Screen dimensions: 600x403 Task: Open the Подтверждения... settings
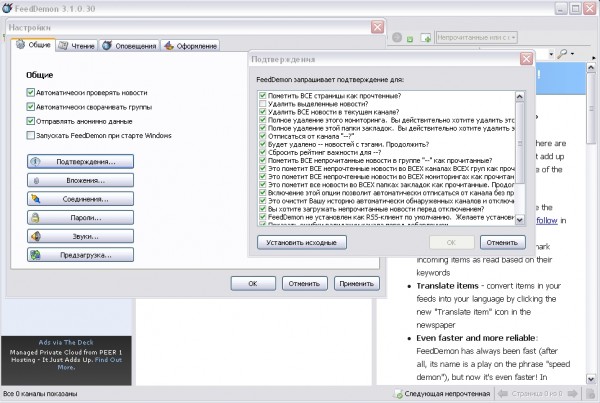point(80,162)
